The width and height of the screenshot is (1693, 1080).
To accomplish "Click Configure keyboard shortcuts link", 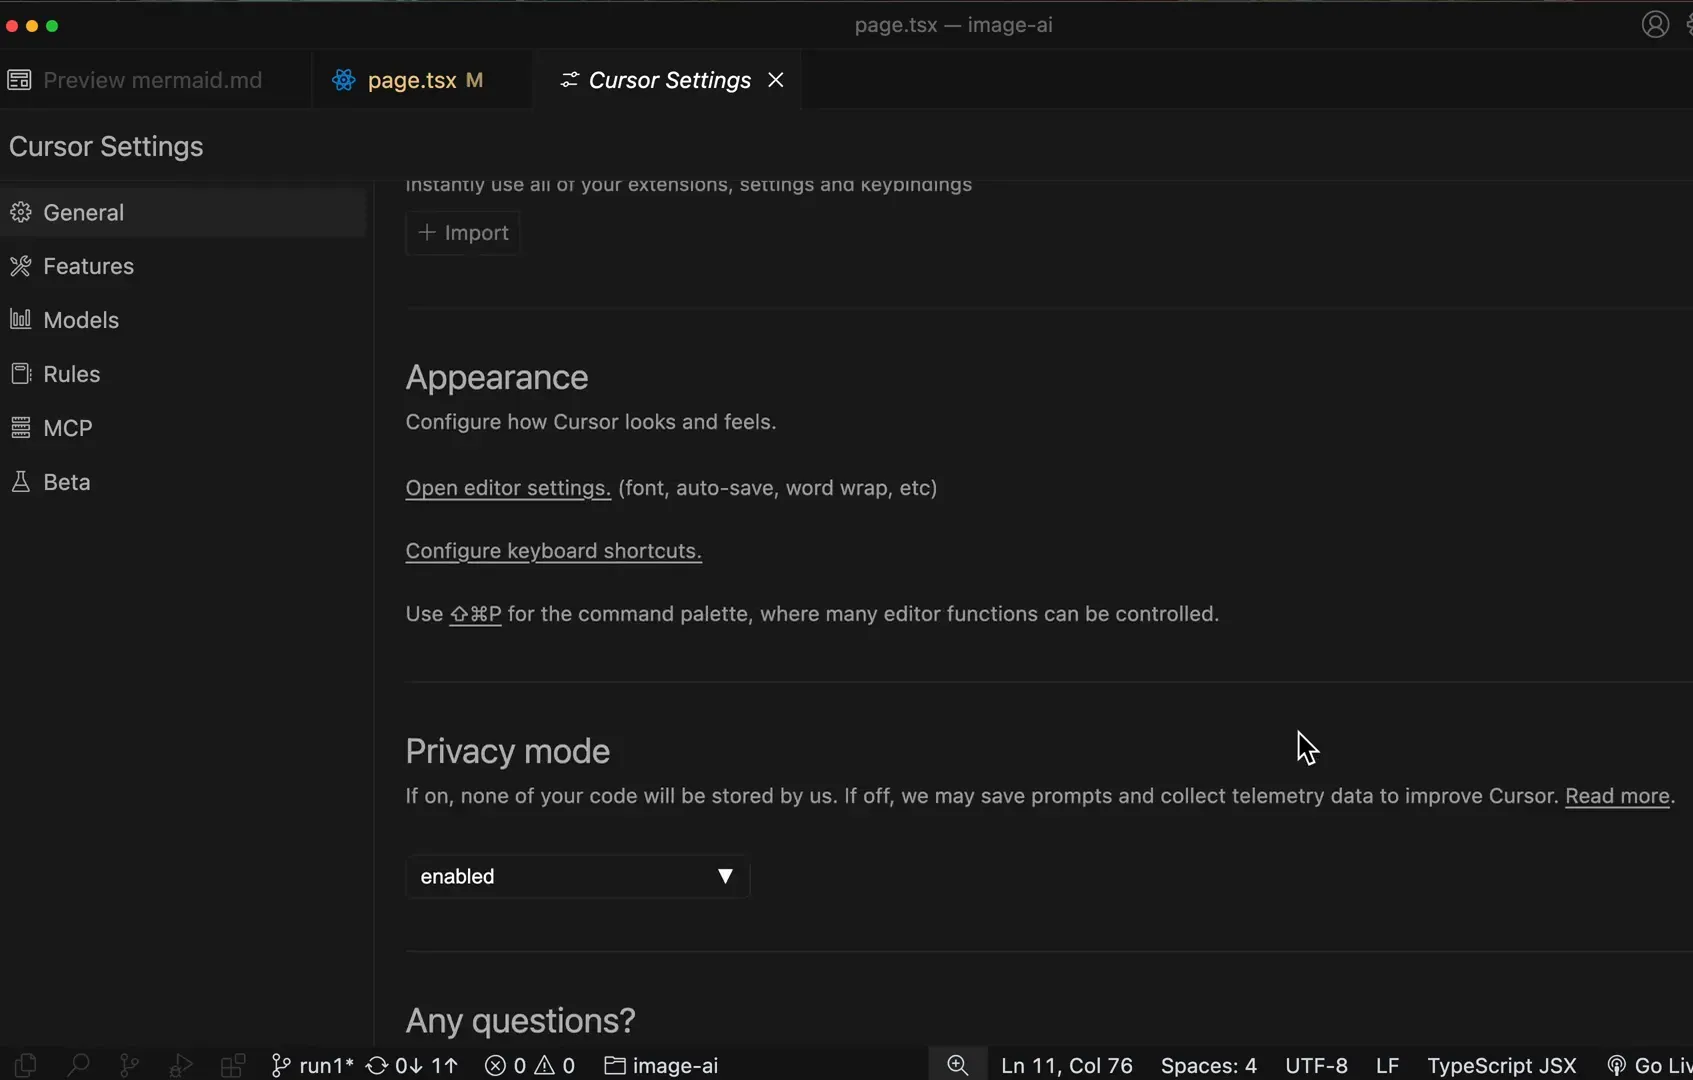I will click(554, 552).
